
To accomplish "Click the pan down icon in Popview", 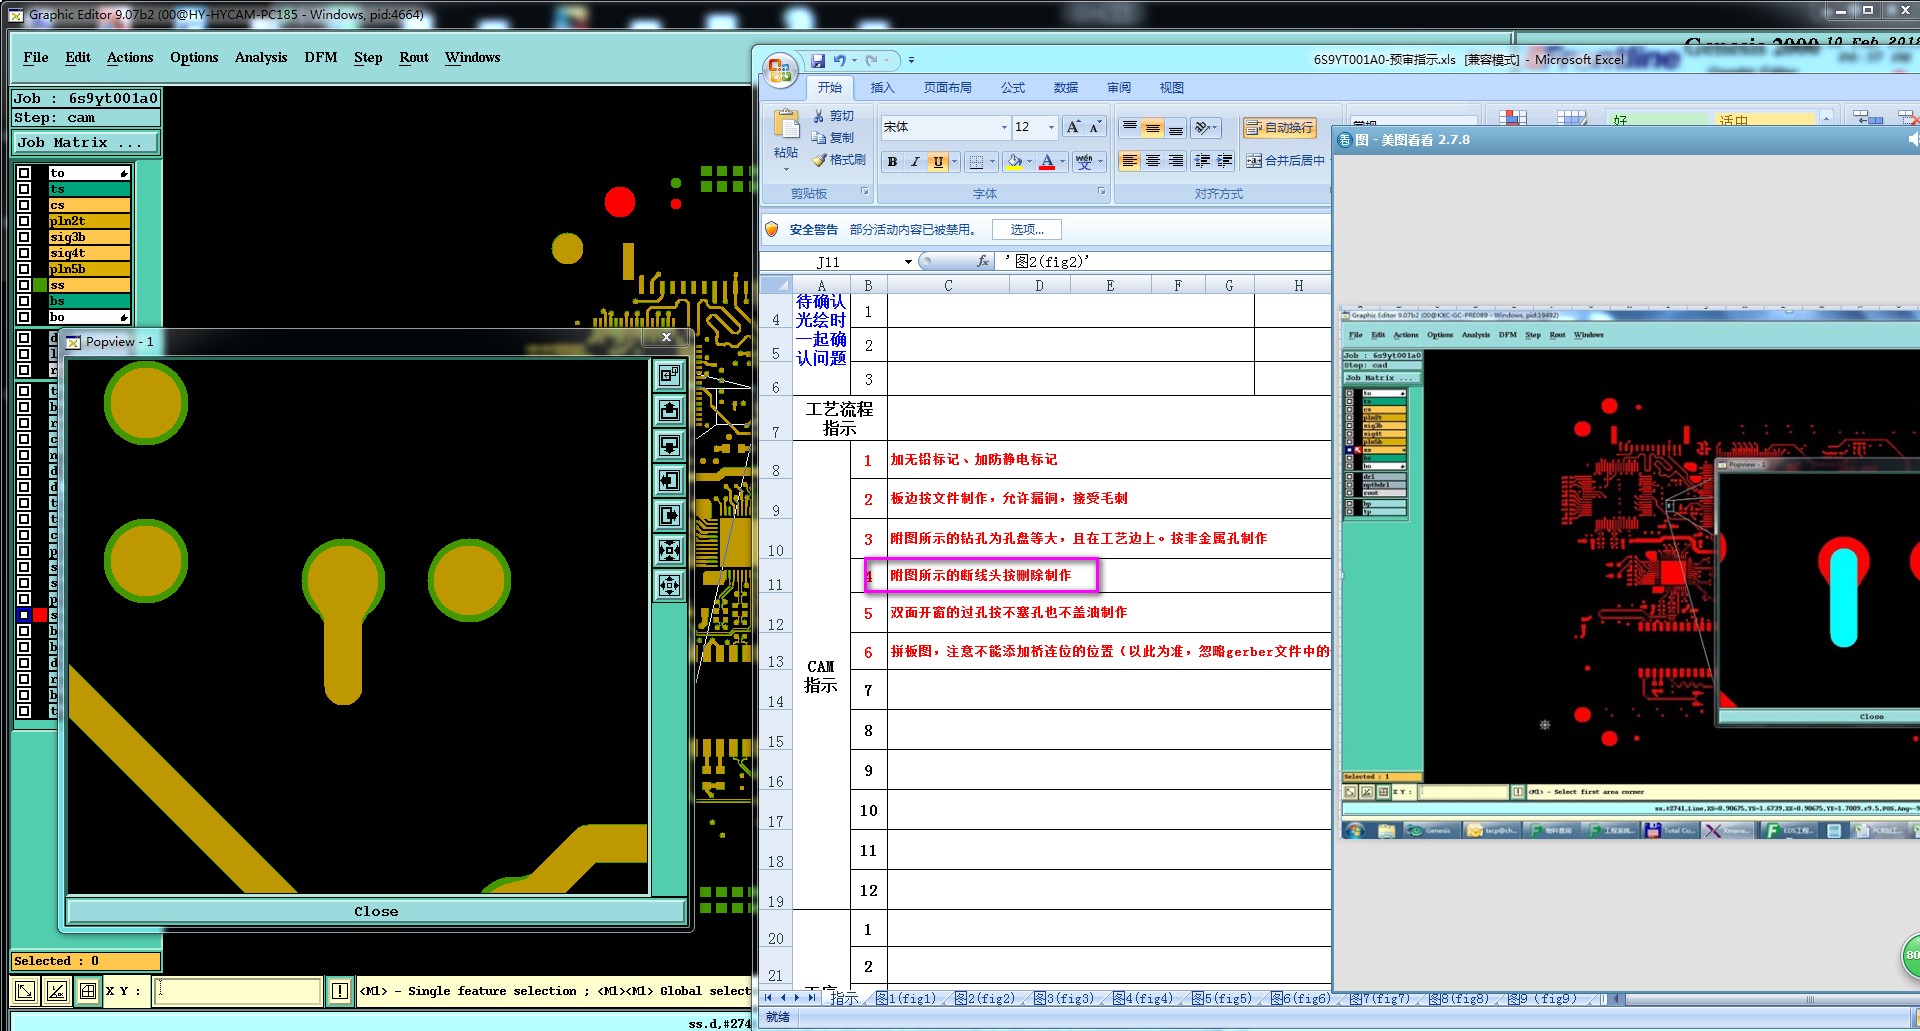I will coord(669,445).
